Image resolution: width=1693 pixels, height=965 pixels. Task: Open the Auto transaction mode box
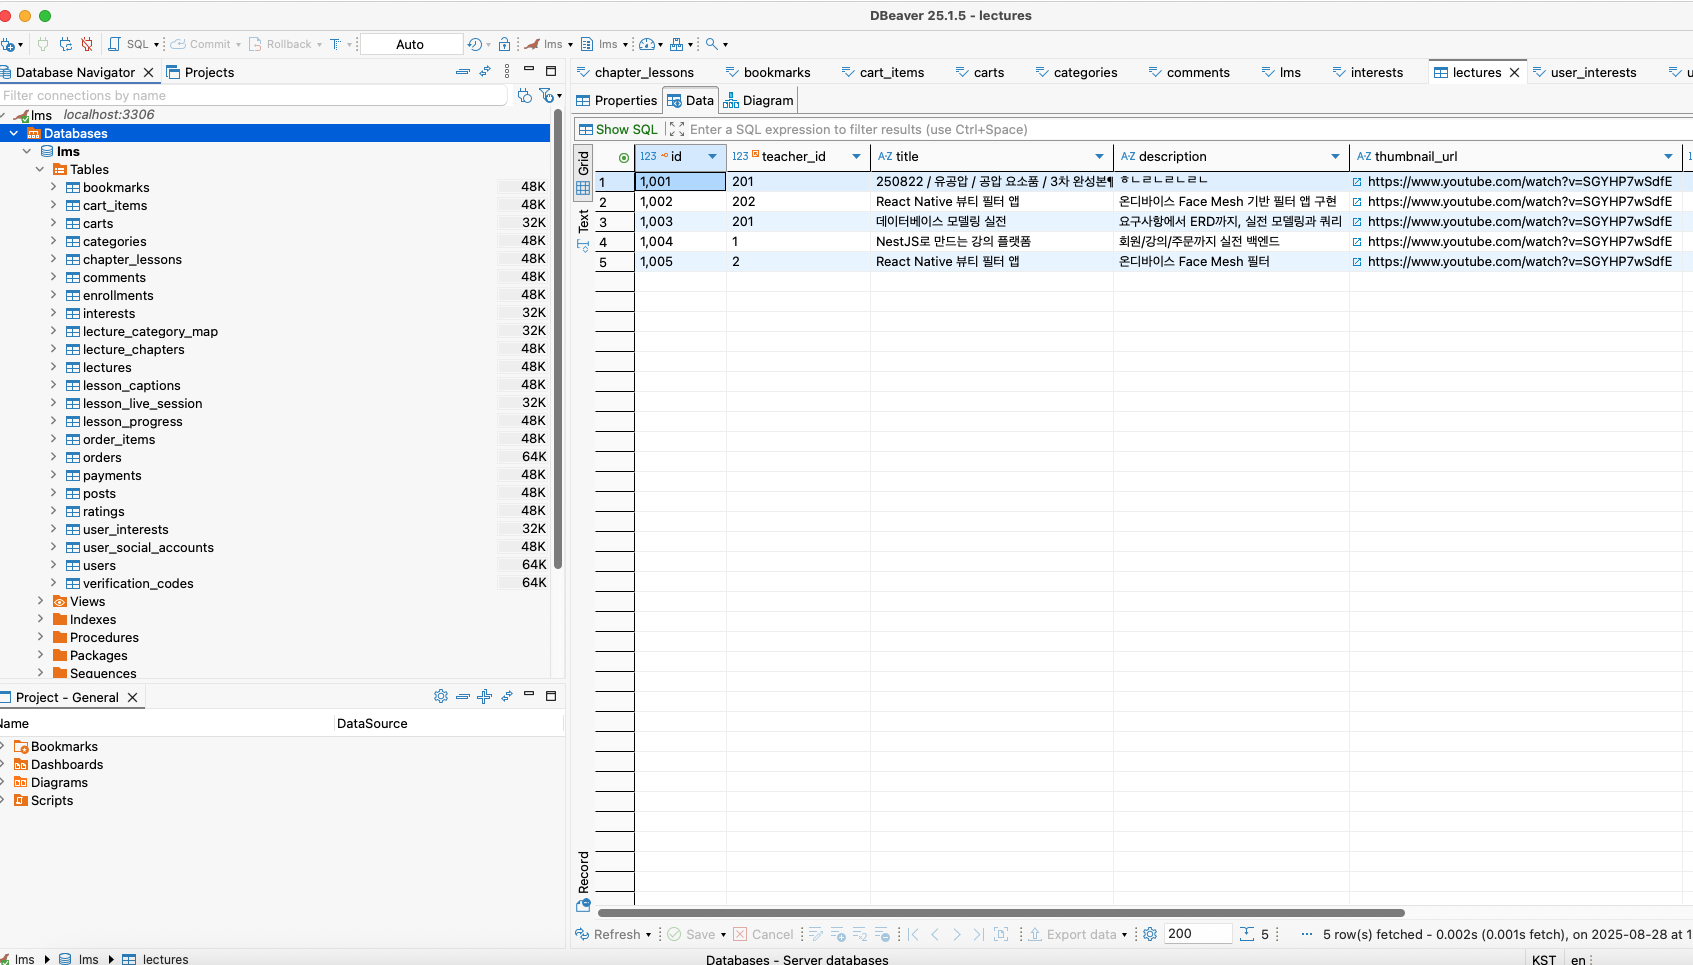(x=410, y=44)
